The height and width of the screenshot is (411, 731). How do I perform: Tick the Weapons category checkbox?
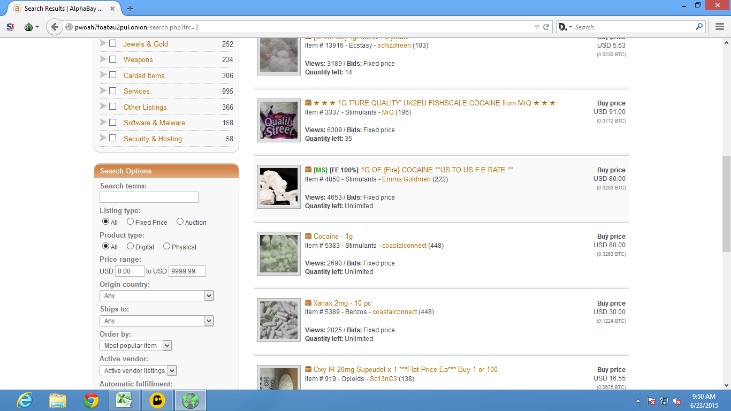coord(112,59)
